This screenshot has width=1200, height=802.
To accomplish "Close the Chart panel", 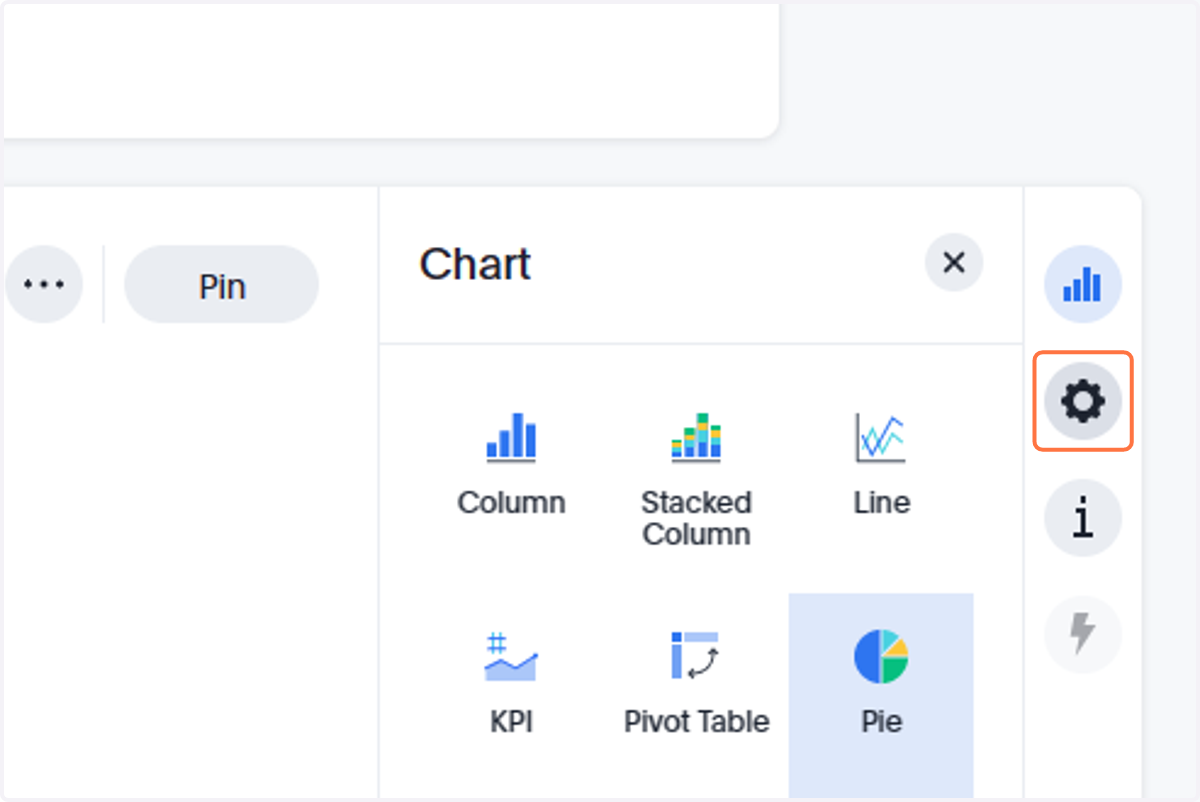I will point(954,263).
